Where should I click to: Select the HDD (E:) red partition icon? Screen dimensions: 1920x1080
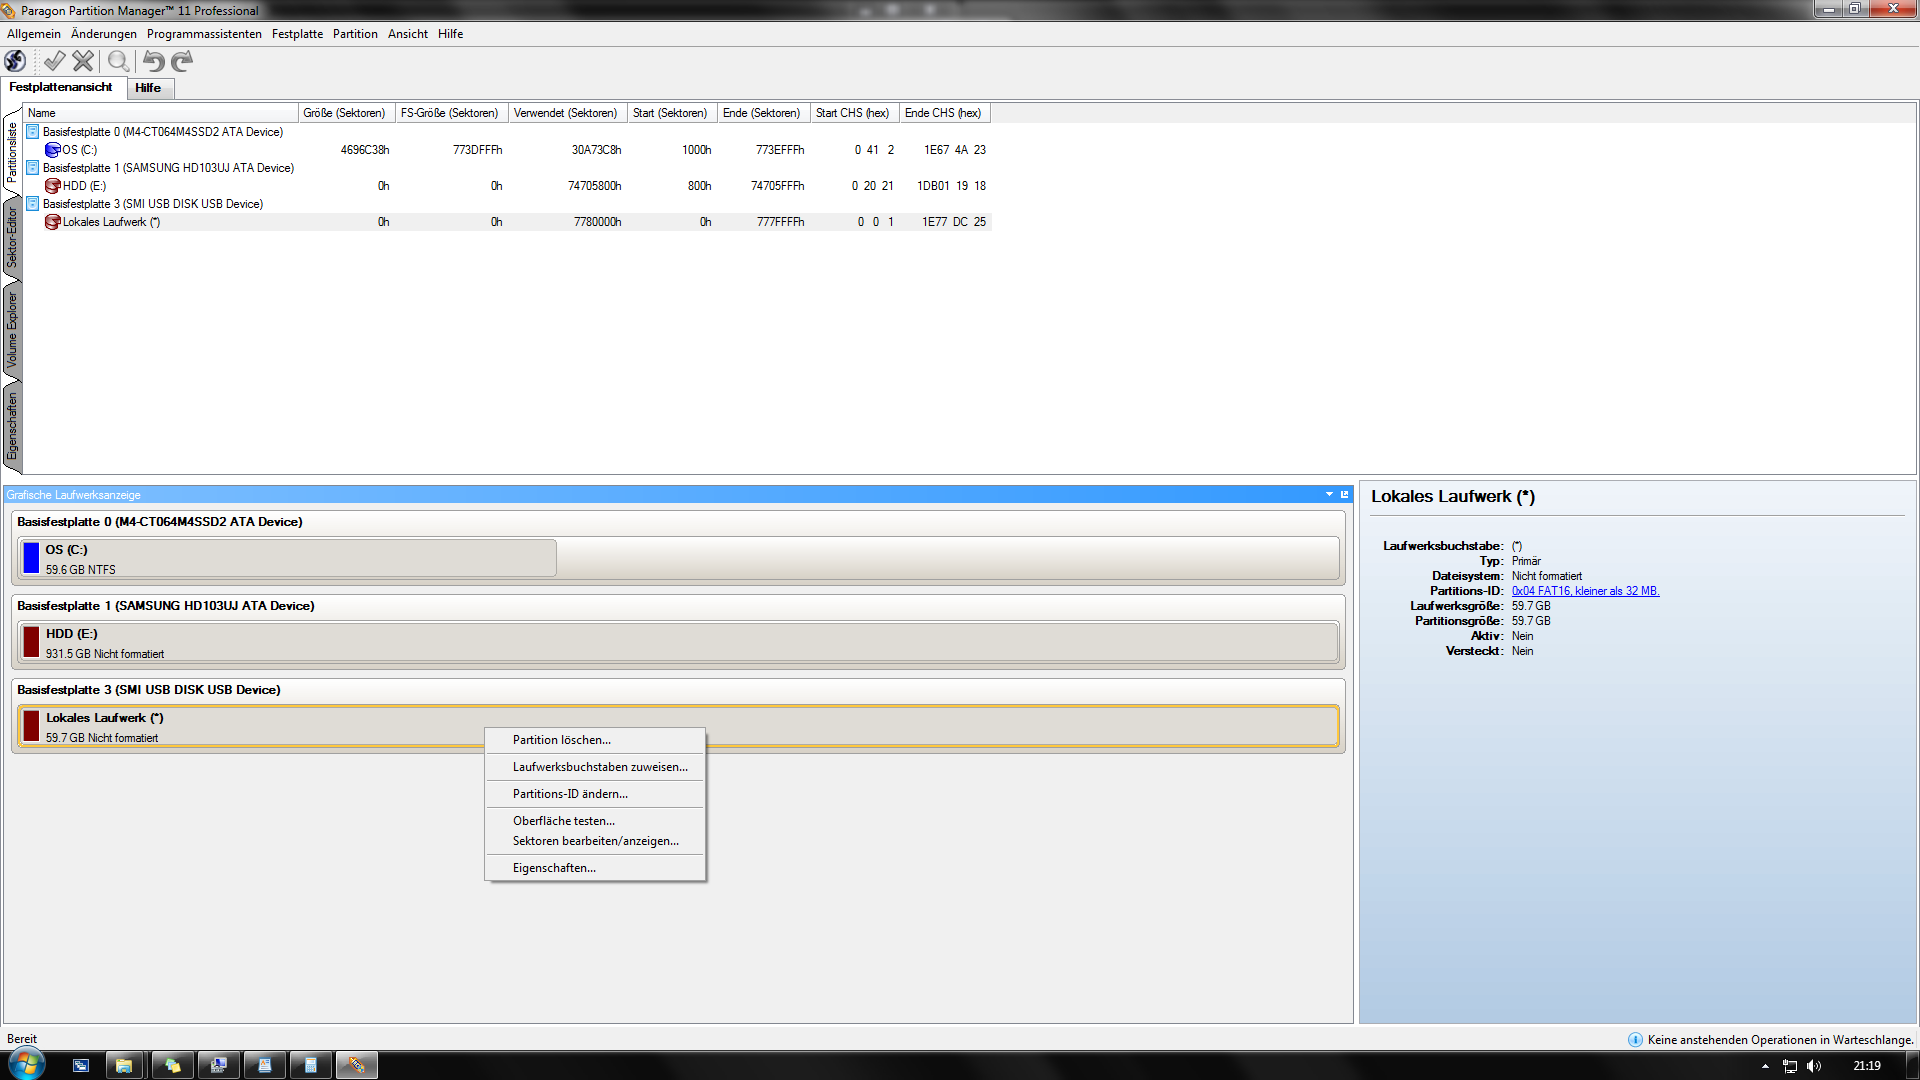point(53,186)
